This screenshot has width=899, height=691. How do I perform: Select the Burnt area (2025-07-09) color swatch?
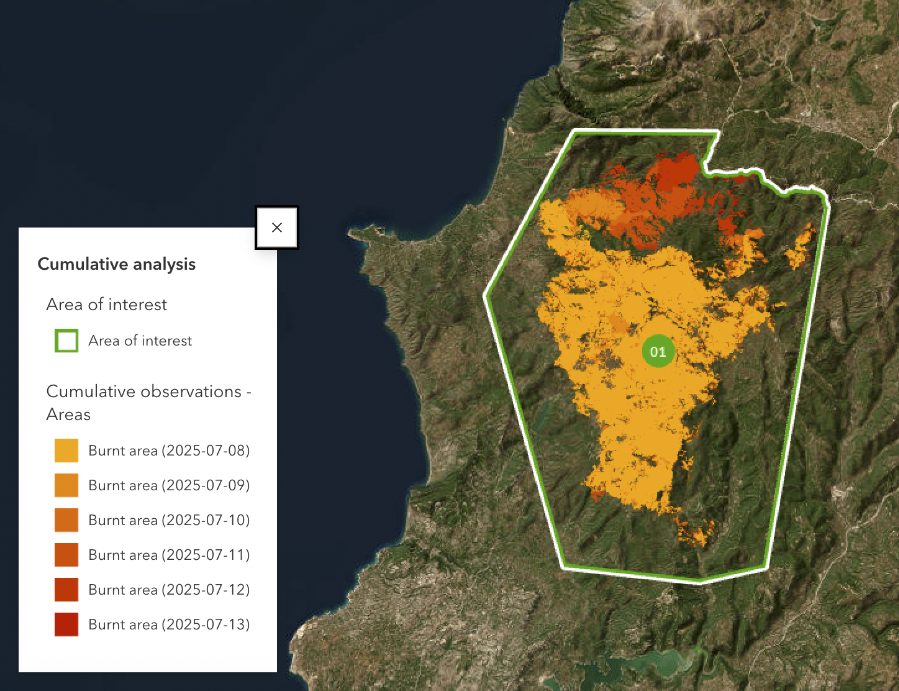pyautogui.click(x=66, y=486)
